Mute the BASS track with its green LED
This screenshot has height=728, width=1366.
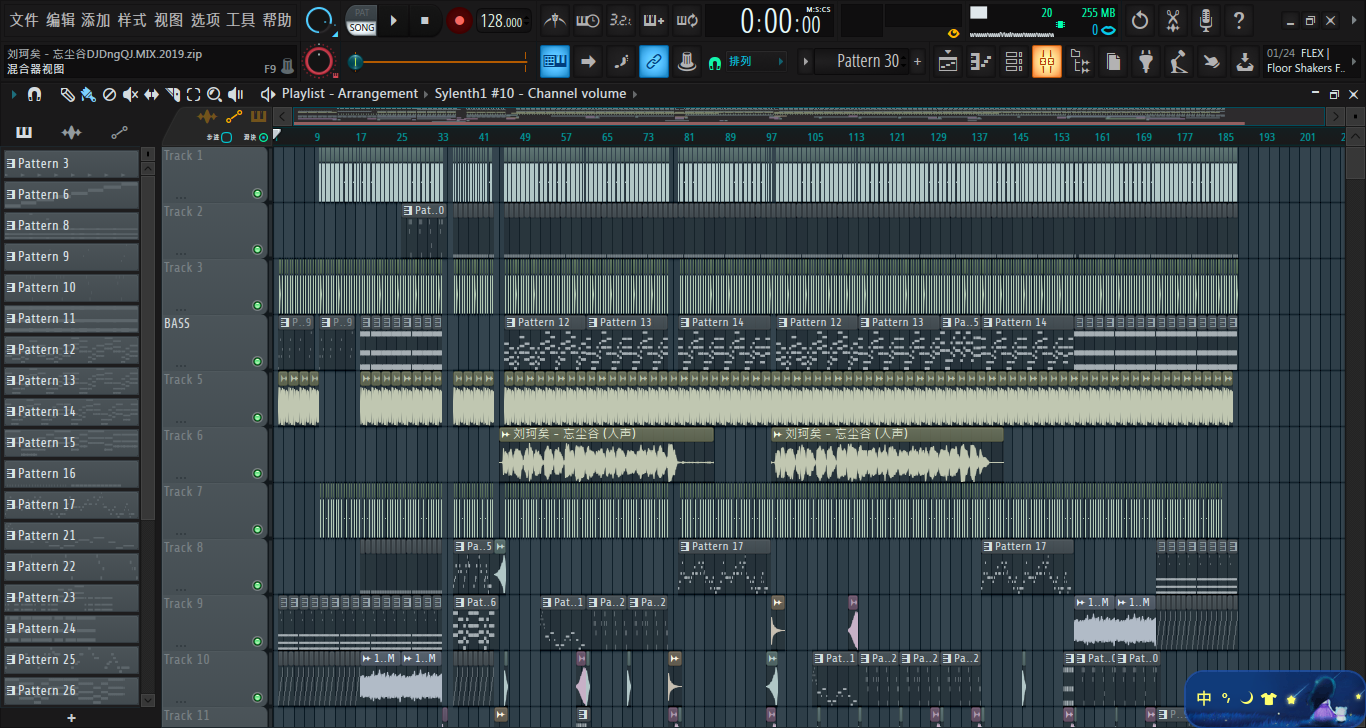[x=257, y=361]
